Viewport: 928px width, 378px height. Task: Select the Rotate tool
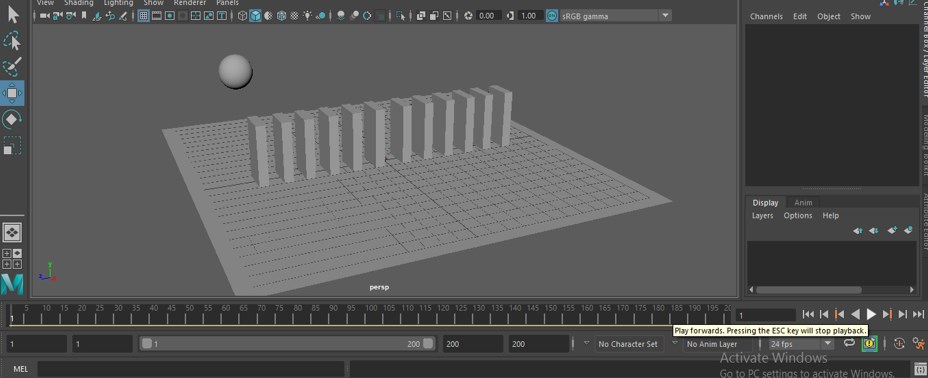pos(12,120)
